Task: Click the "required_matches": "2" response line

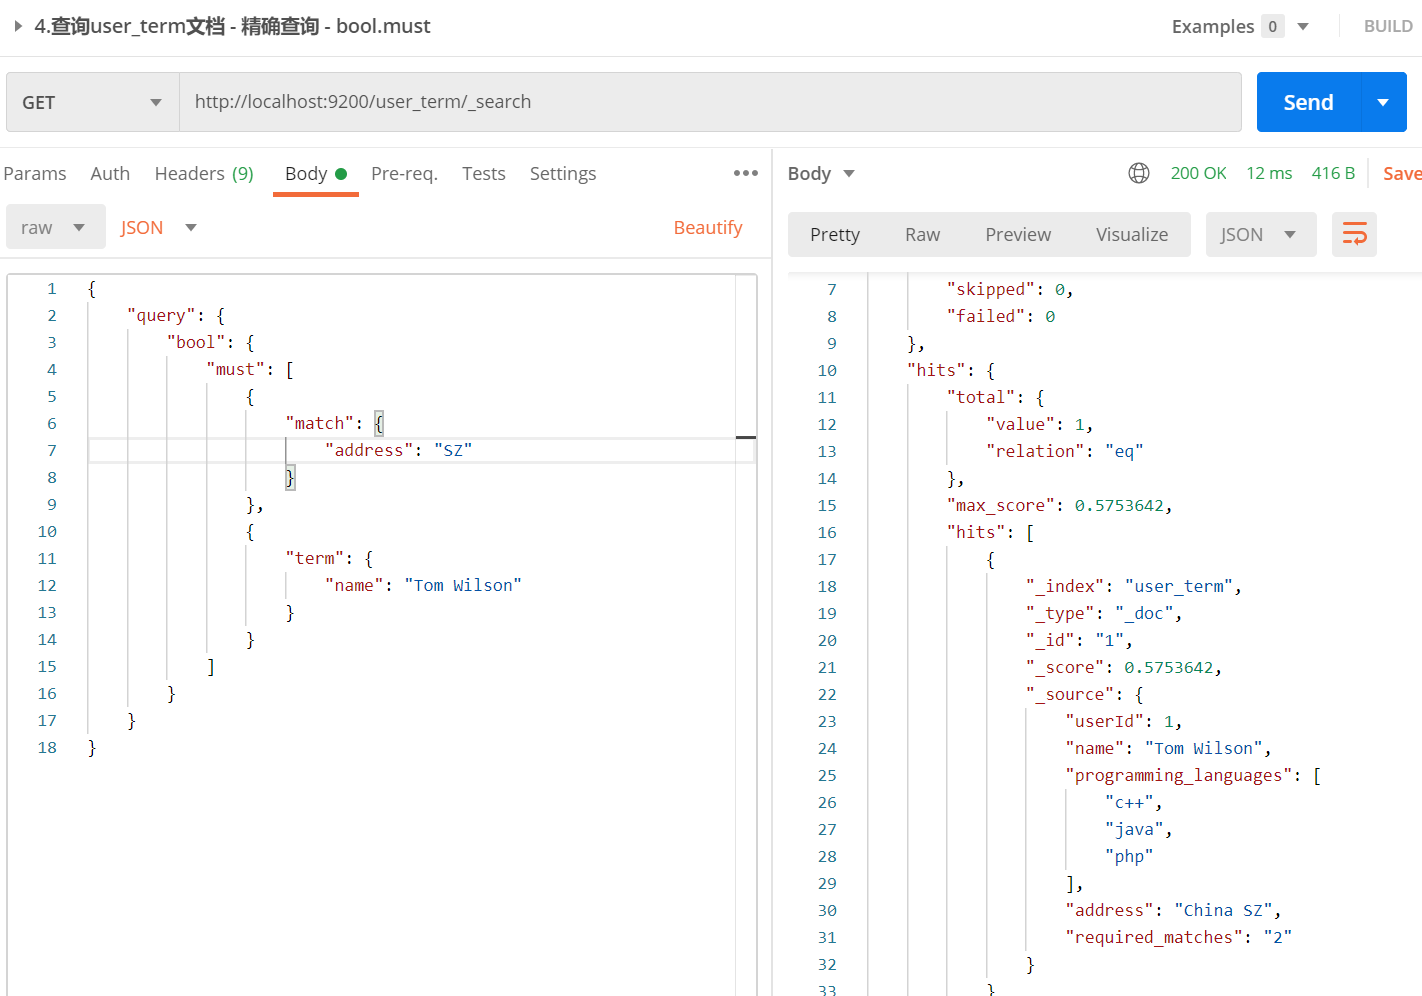Action: [1178, 937]
